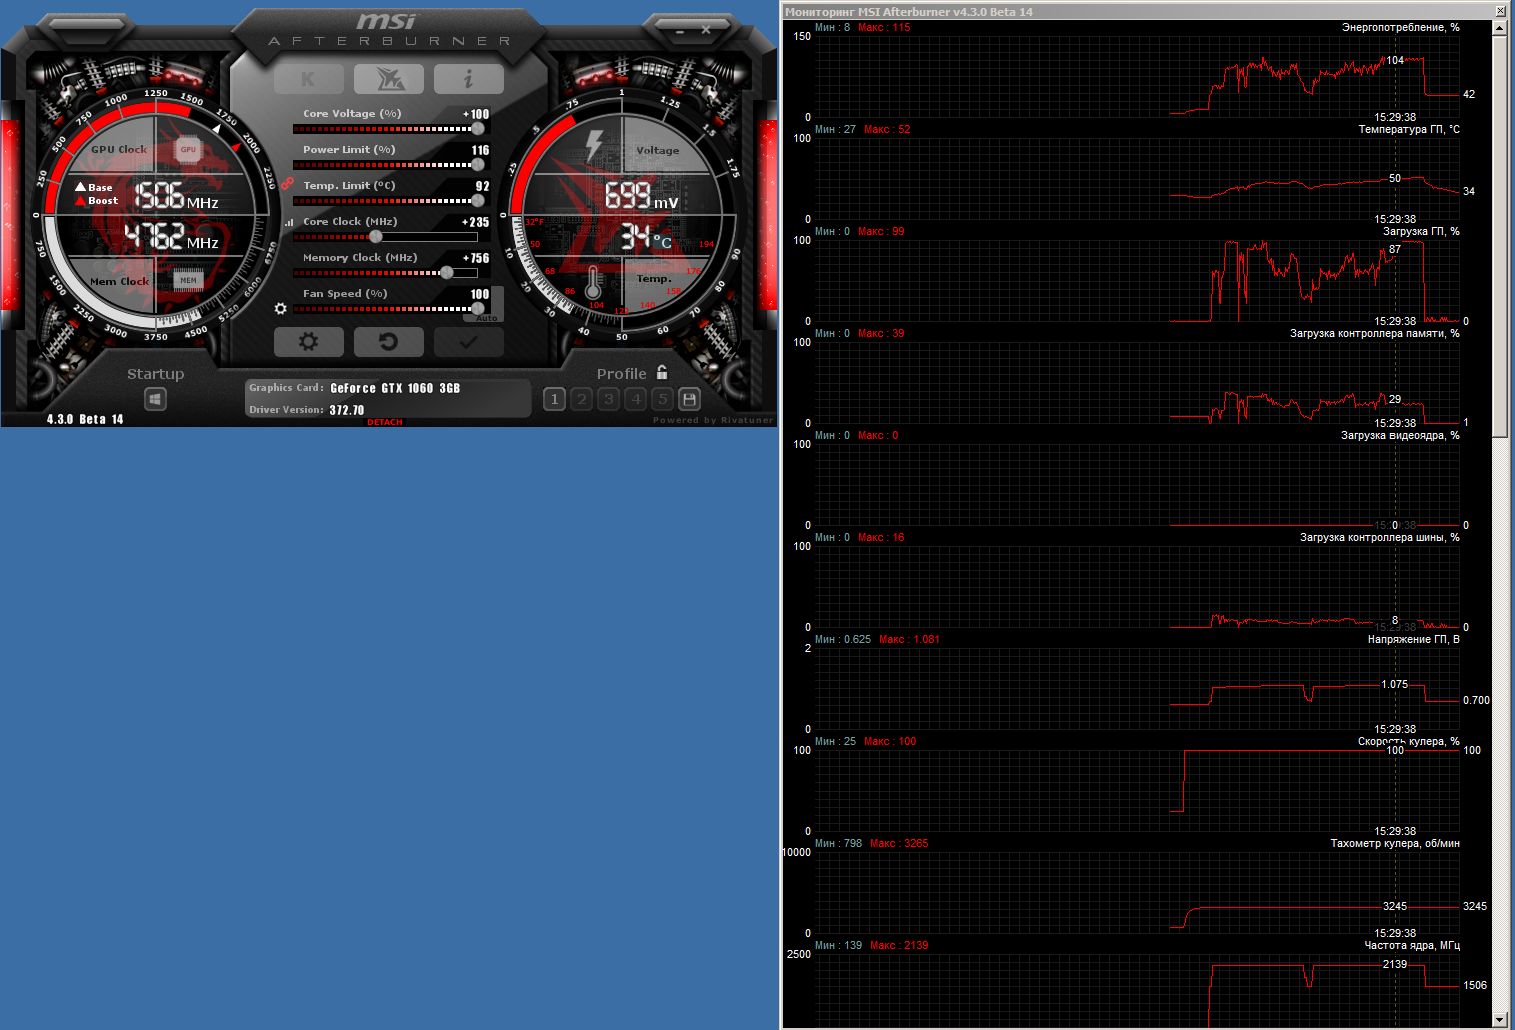Click the Core Clock value +235
The image size is (1515, 1030).
[x=476, y=222]
